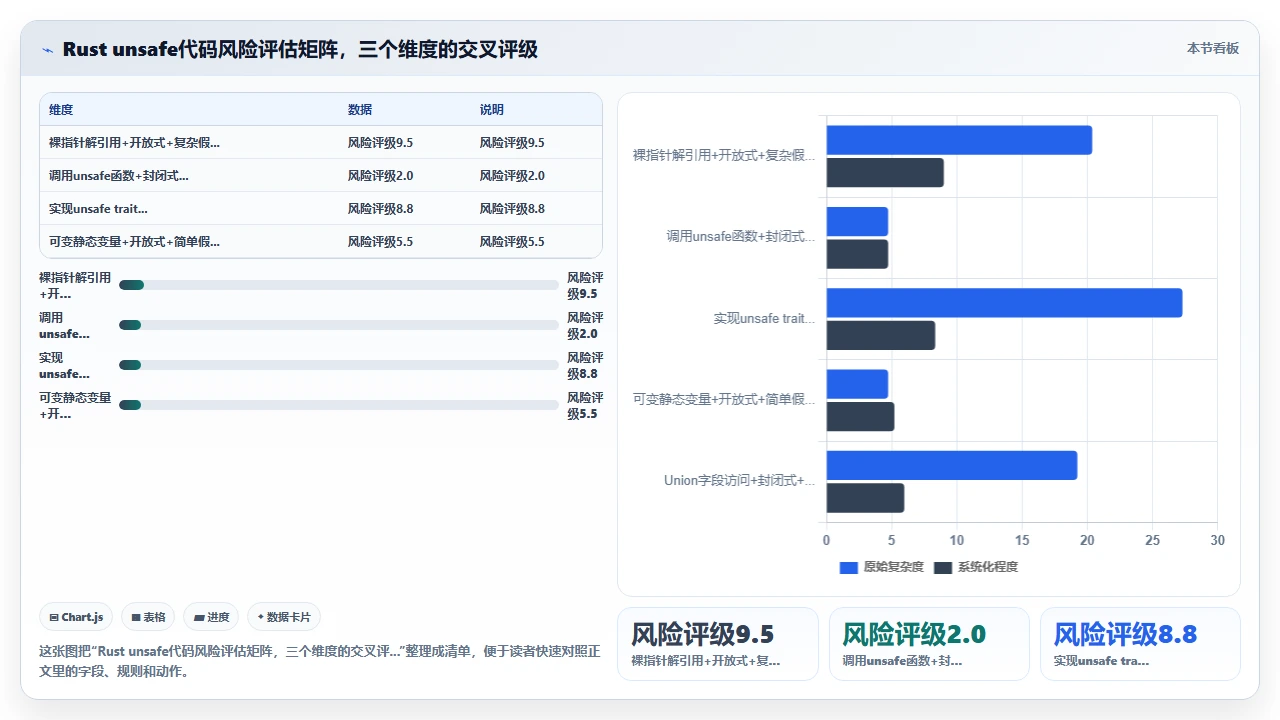Image resolution: width=1280 pixels, height=720 pixels.
Task: Click table cell 裸指针解引用+开放式+复杂假…
Action: pos(134,143)
